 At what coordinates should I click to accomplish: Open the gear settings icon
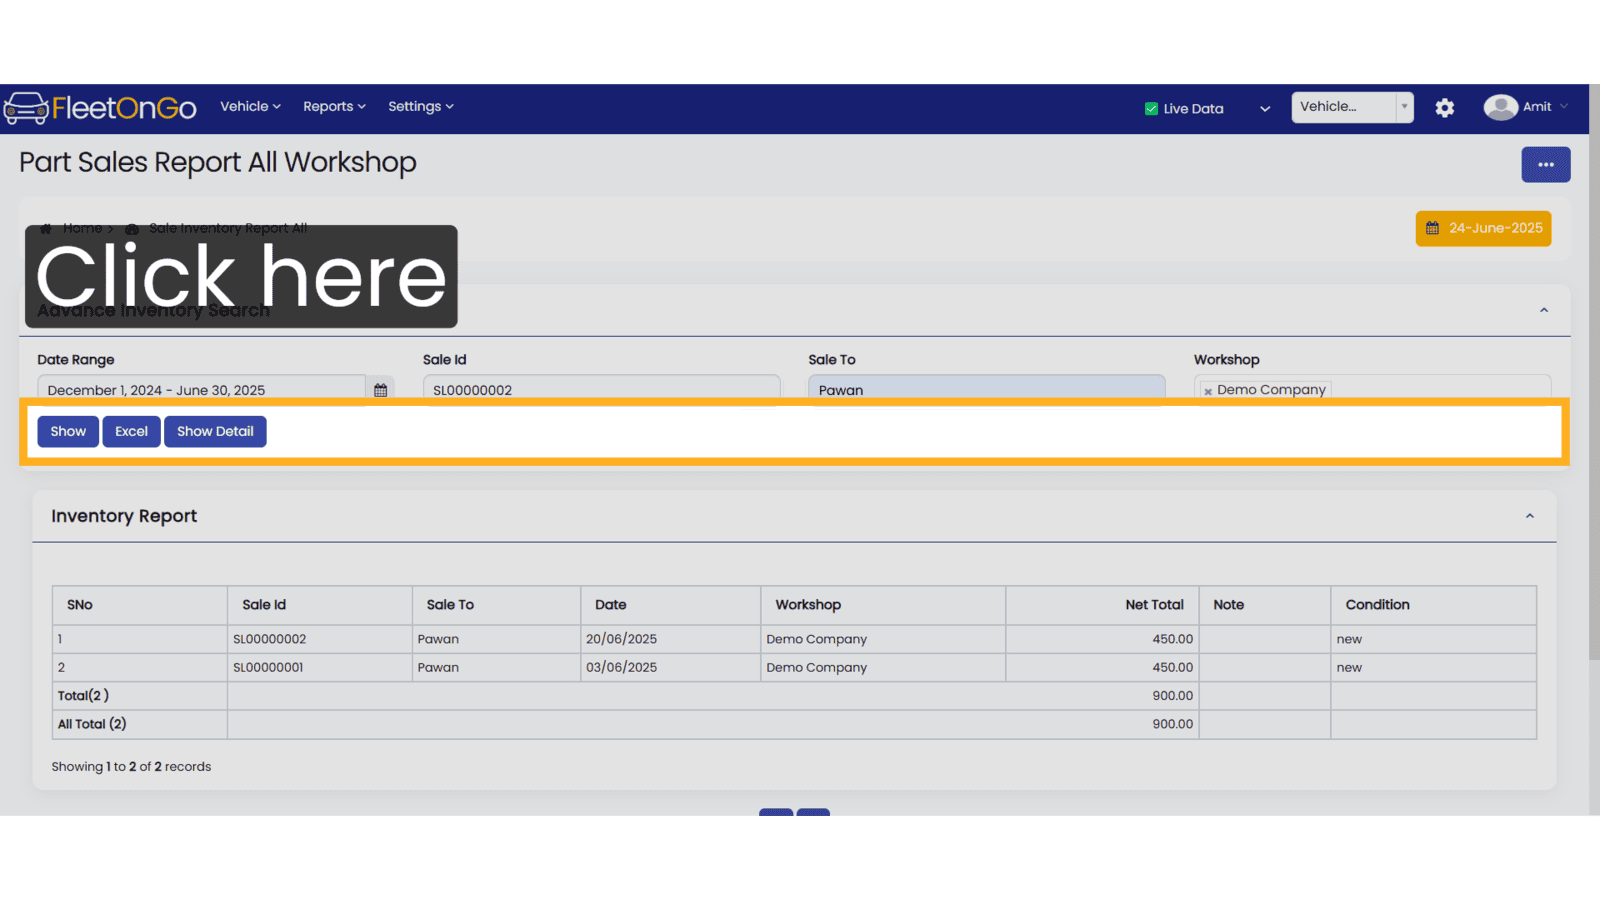tap(1445, 108)
